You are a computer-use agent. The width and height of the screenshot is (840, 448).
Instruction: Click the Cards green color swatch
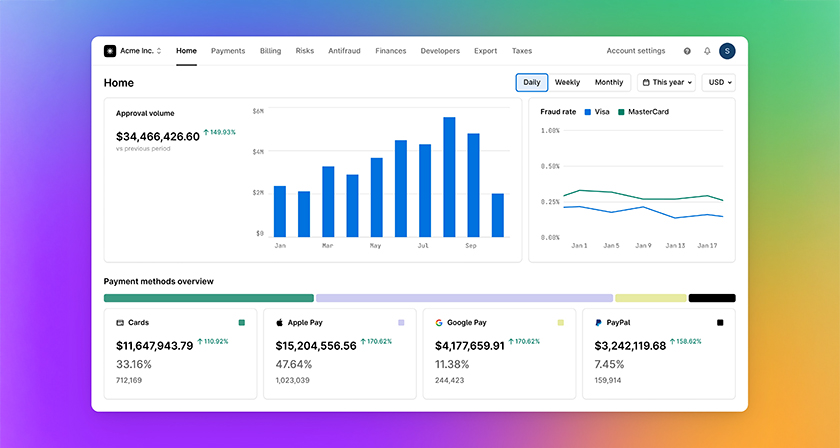(242, 323)
